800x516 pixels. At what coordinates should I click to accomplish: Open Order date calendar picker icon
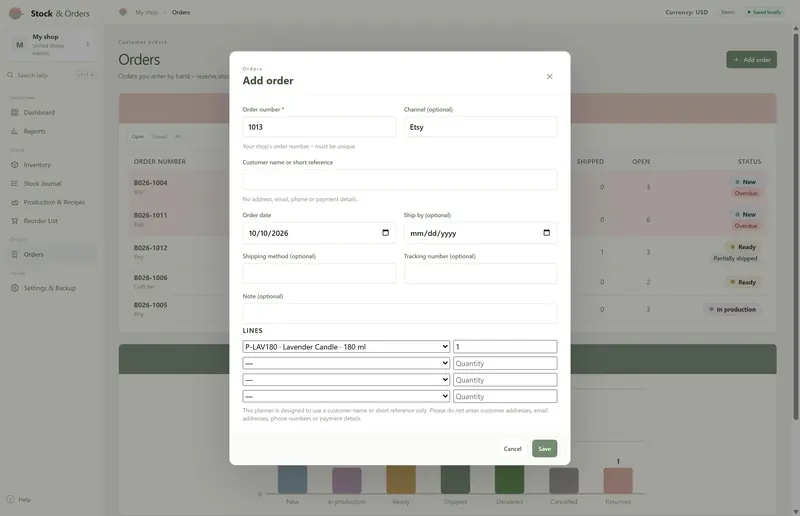coord(385,233)
